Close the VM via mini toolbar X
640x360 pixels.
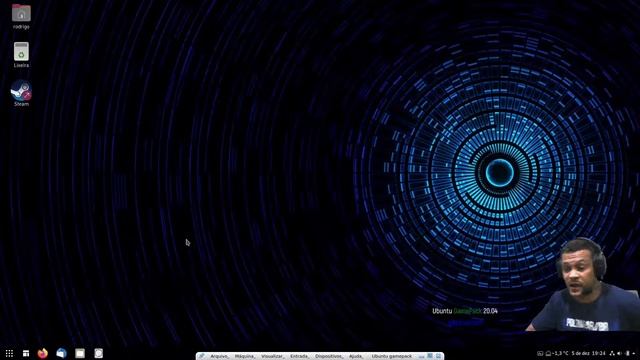438,356
